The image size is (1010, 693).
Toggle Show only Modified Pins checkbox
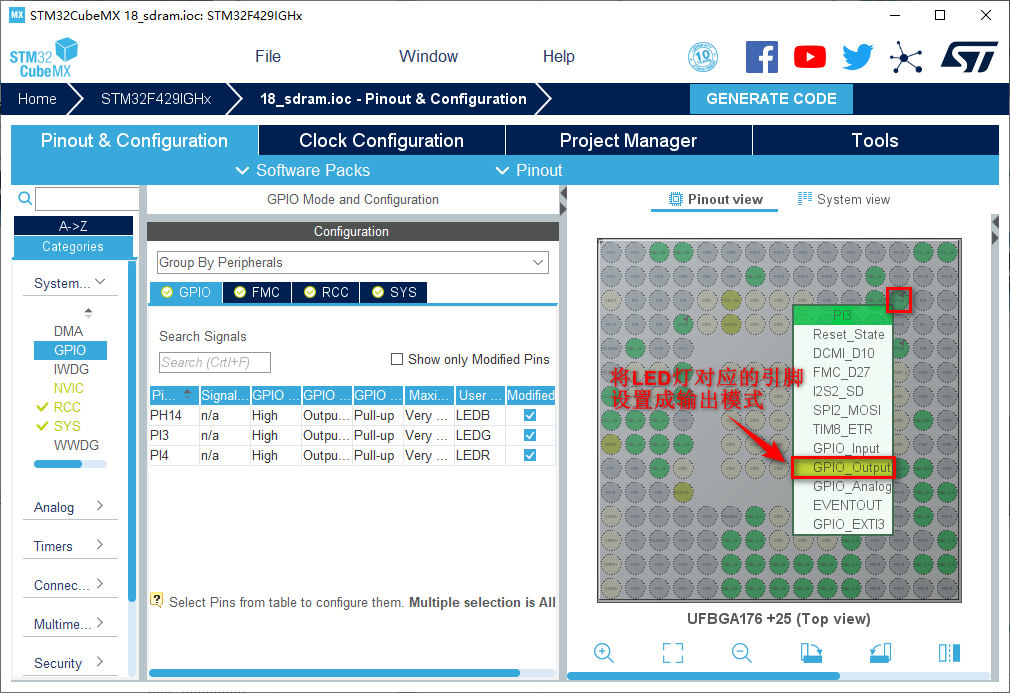[x=397, y=360]
